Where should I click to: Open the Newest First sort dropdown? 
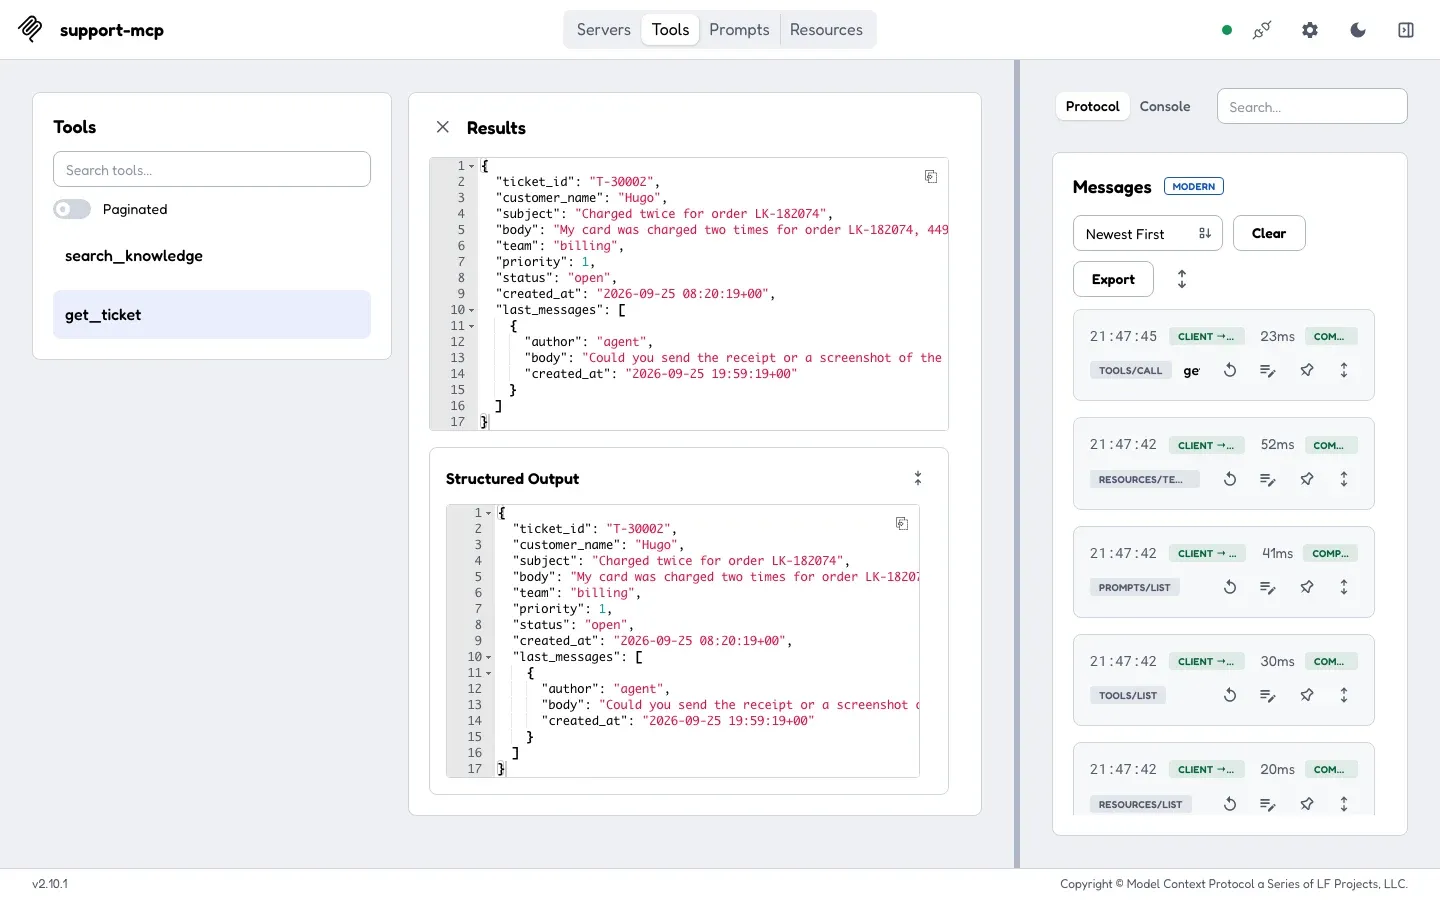[x=1148, y=233]
